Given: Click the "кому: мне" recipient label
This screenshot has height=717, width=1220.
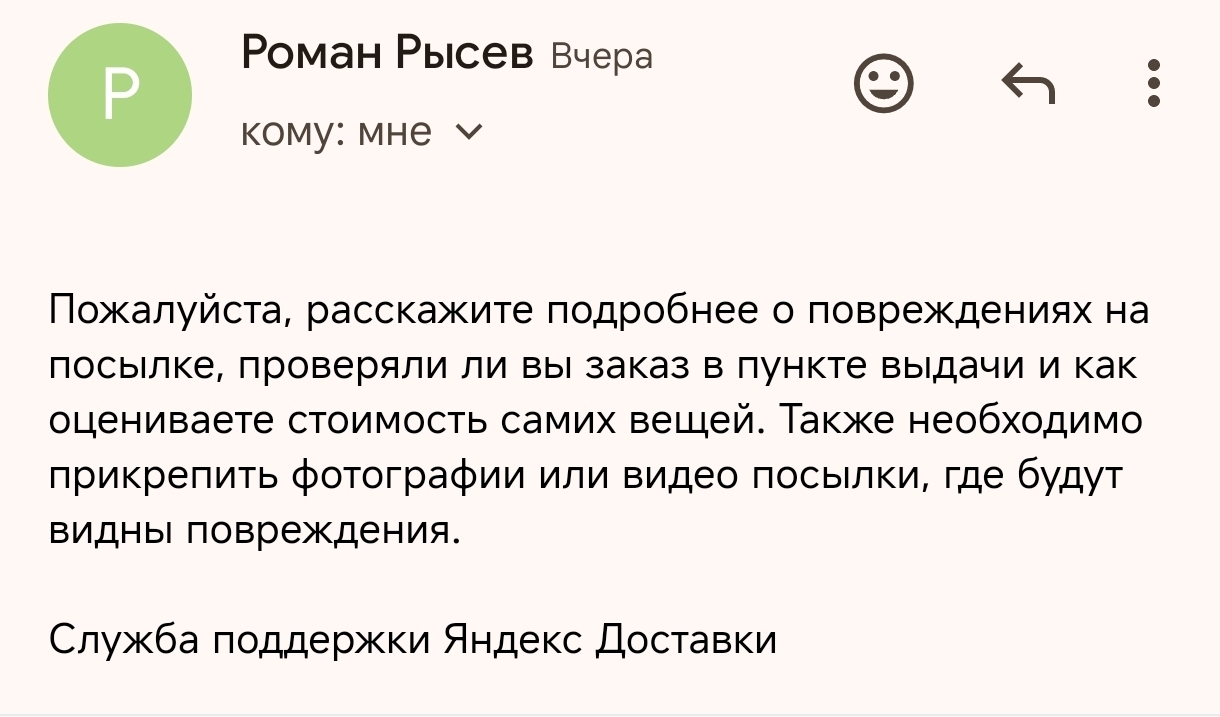Looking at the screenshot, I should 336,131.
